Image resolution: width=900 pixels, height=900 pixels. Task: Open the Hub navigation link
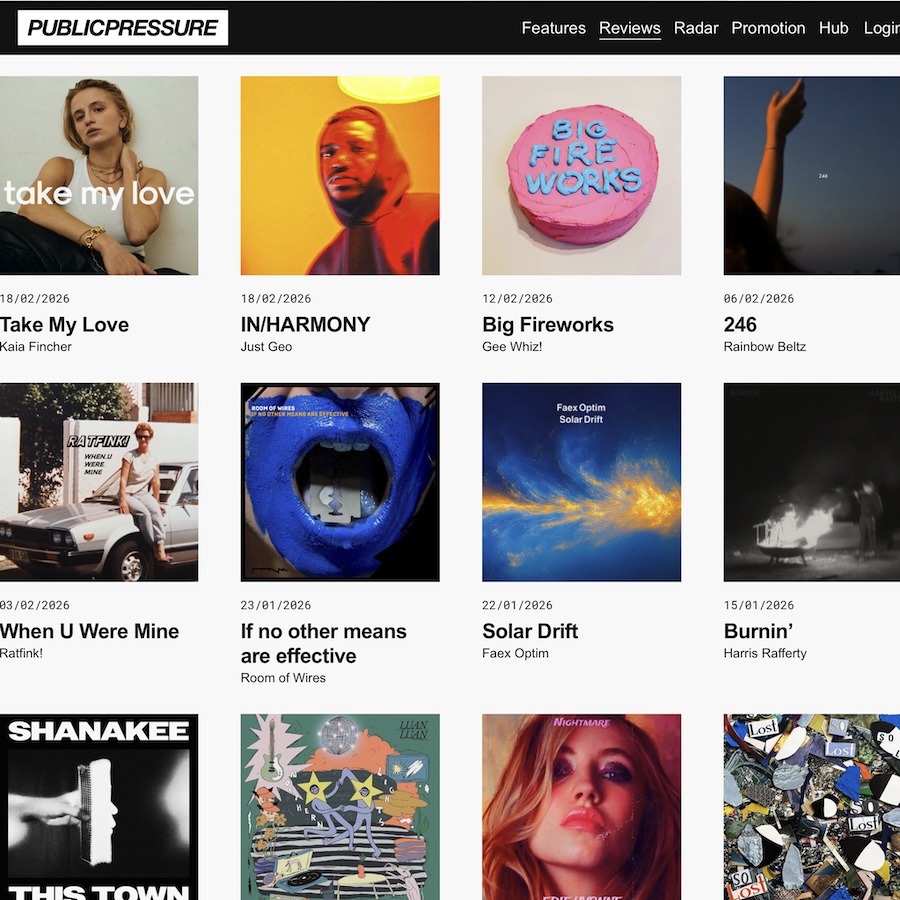click(833, 28)
